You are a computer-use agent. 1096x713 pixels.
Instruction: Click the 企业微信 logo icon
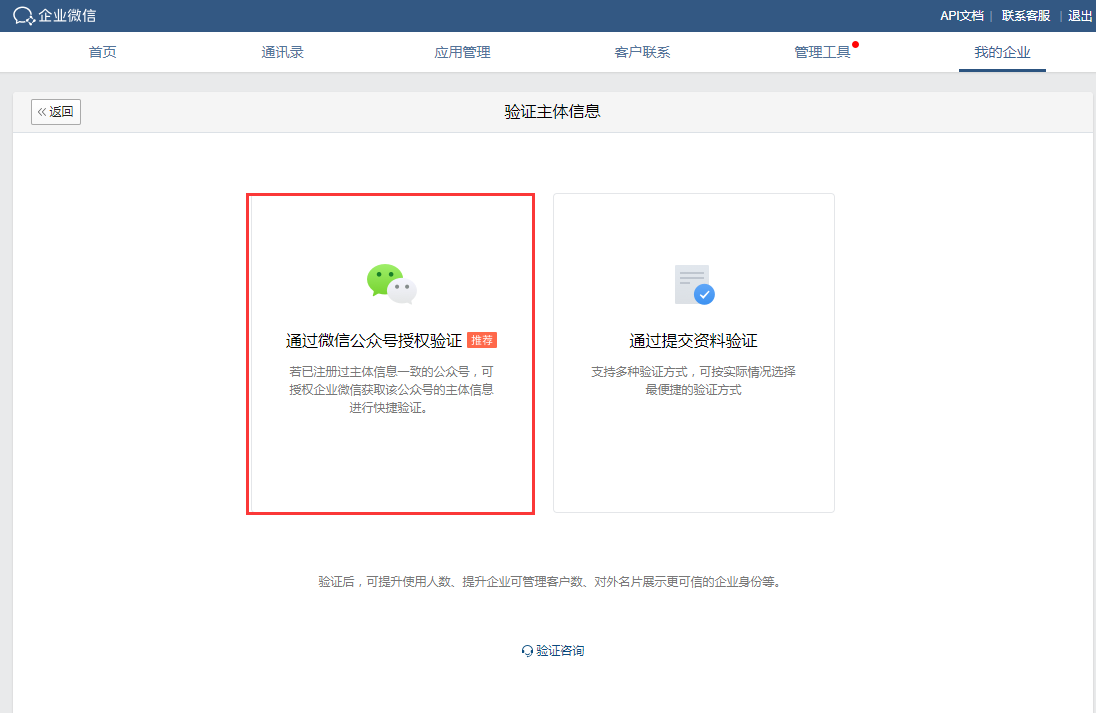click(x=24, y=16)
